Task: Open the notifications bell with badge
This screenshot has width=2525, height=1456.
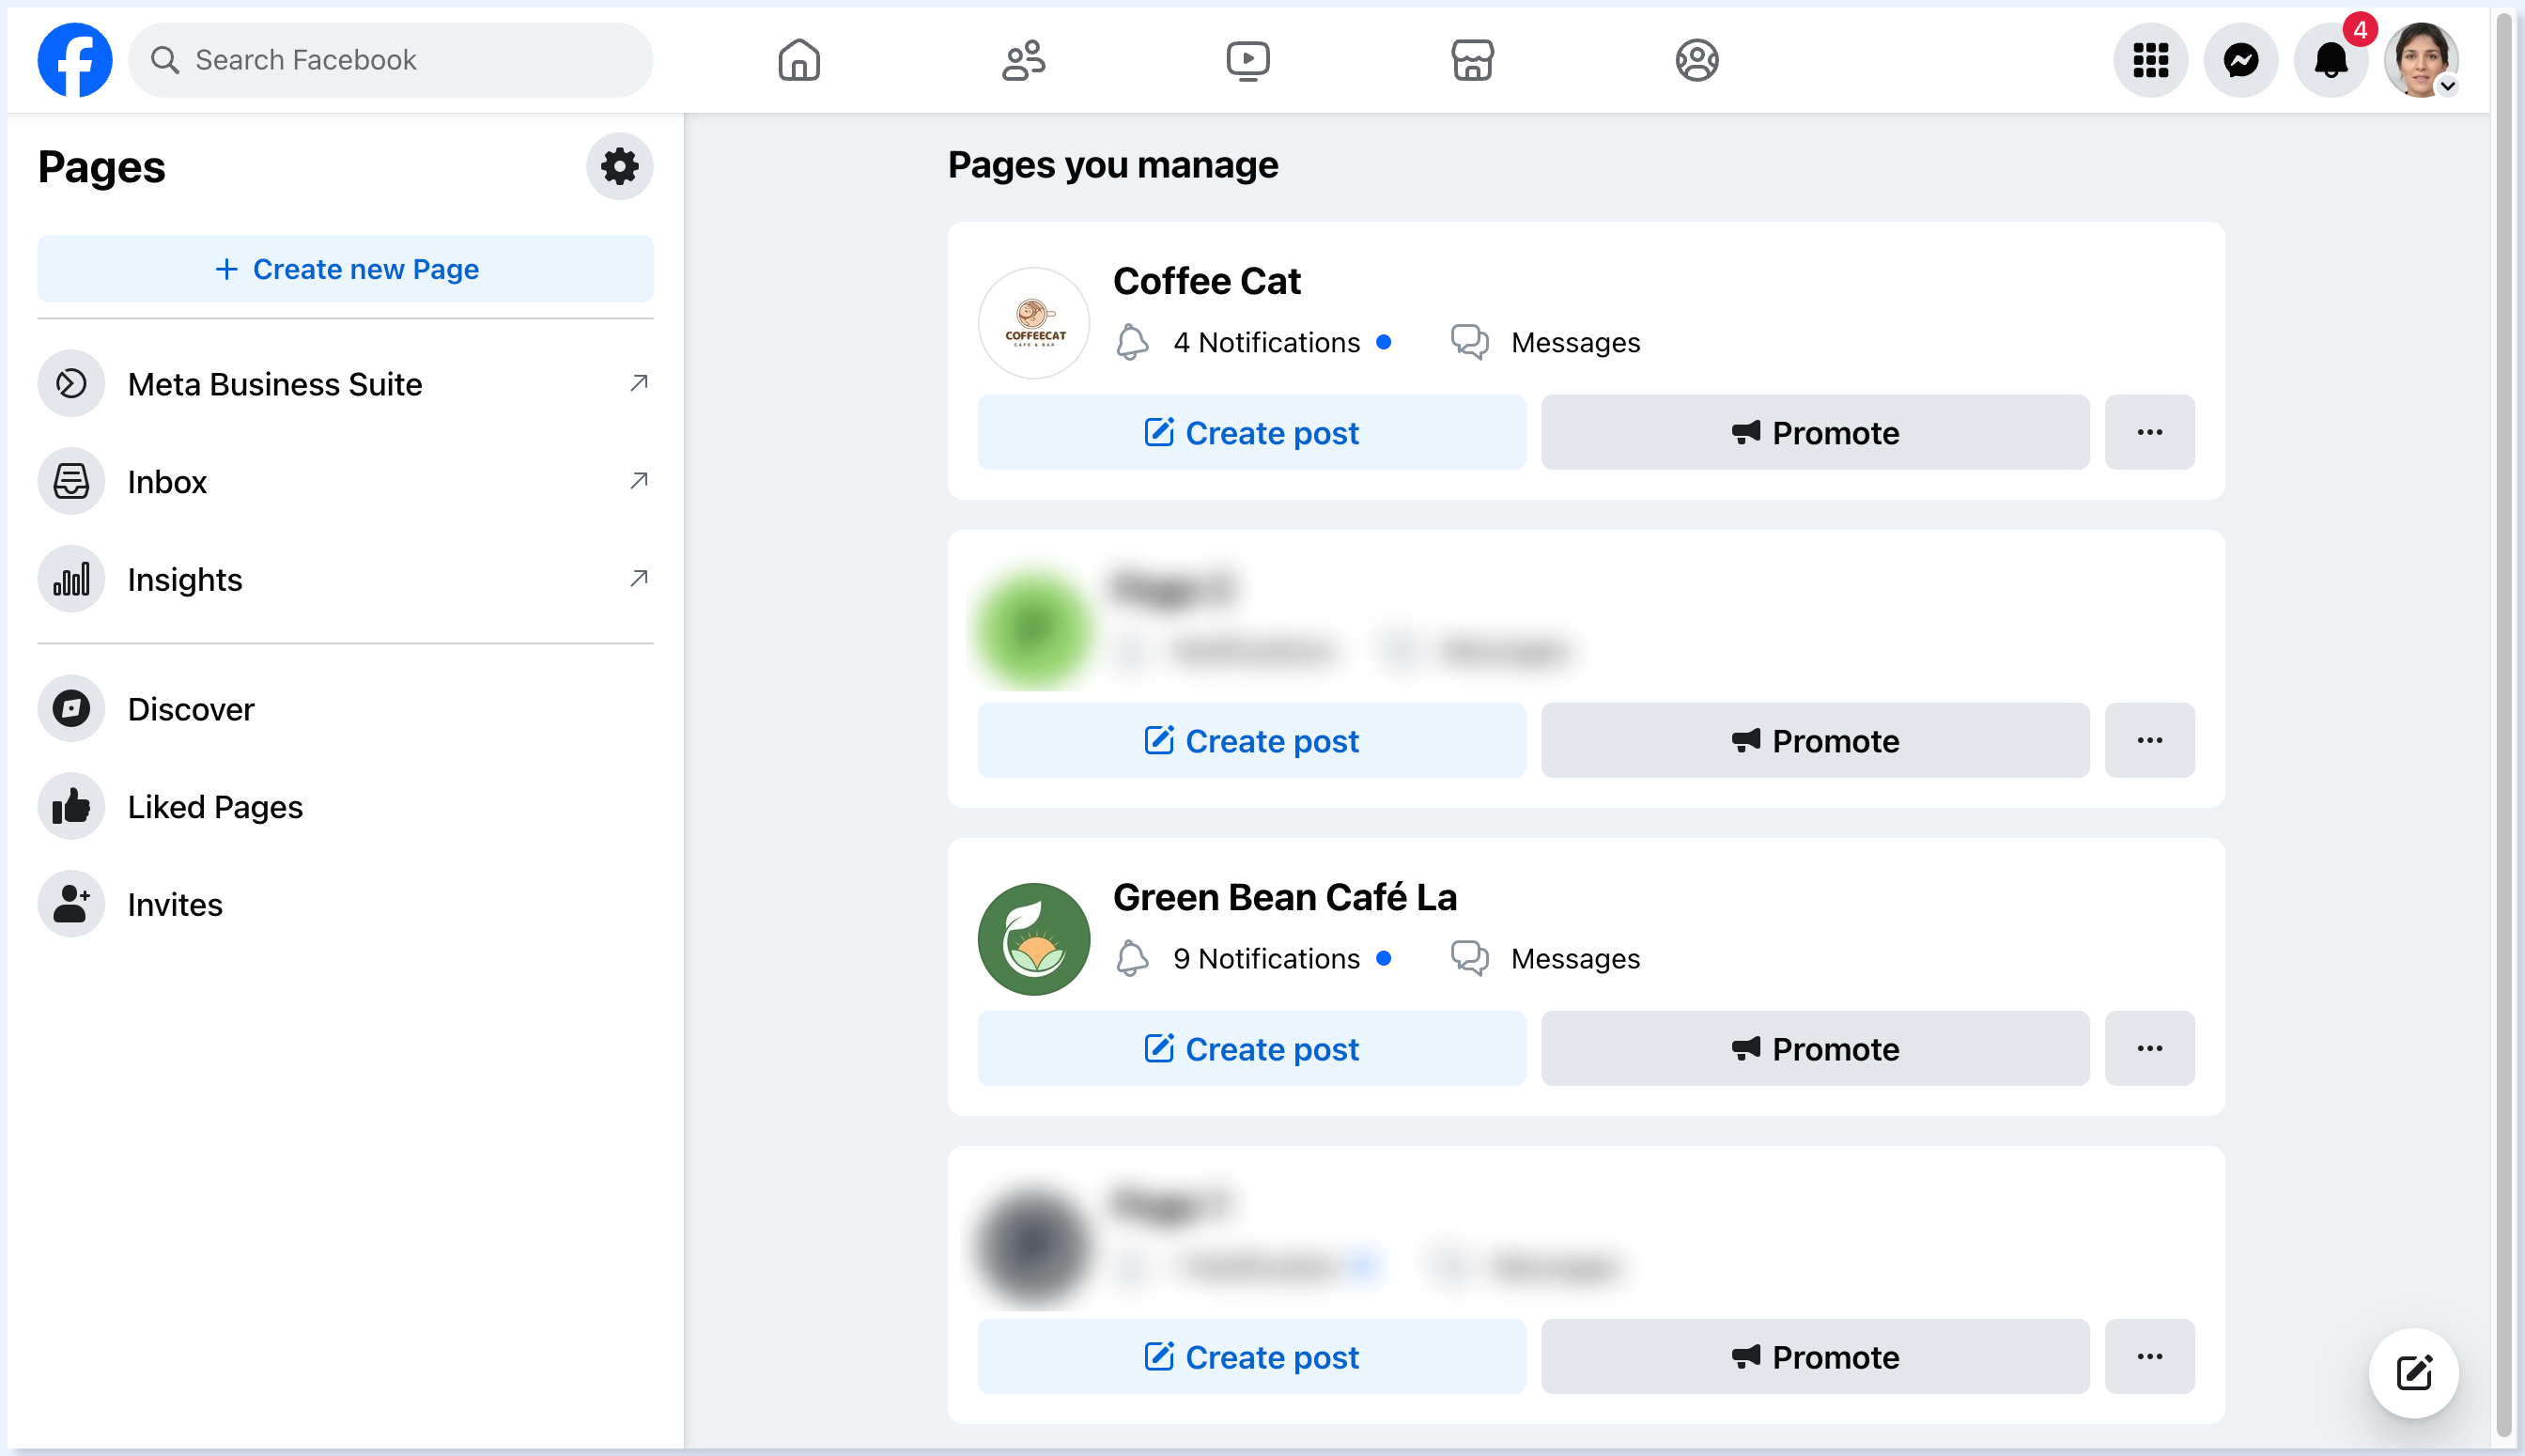Action: point(2330,60)
